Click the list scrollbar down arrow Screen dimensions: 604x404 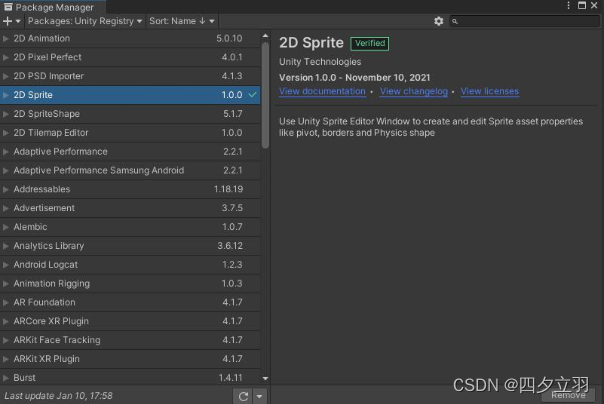coord(265,379)
